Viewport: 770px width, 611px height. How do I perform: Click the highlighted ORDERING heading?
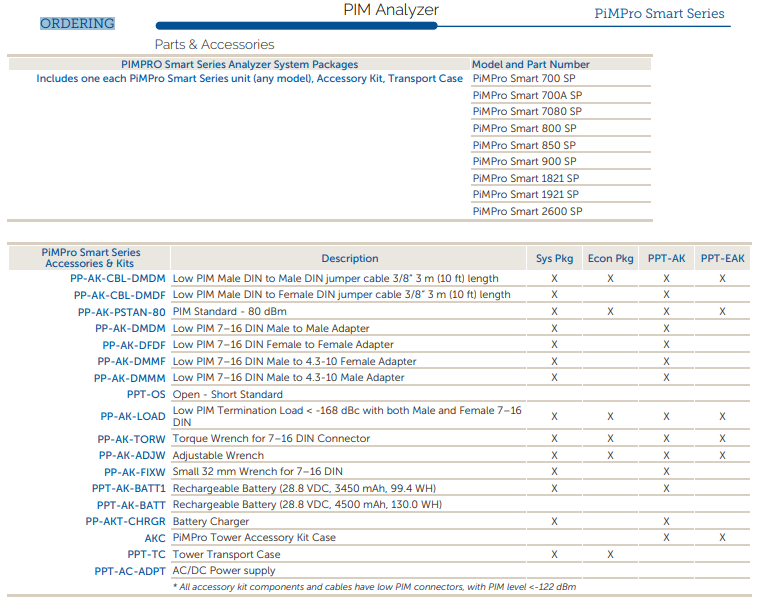(x=77, y=23)
